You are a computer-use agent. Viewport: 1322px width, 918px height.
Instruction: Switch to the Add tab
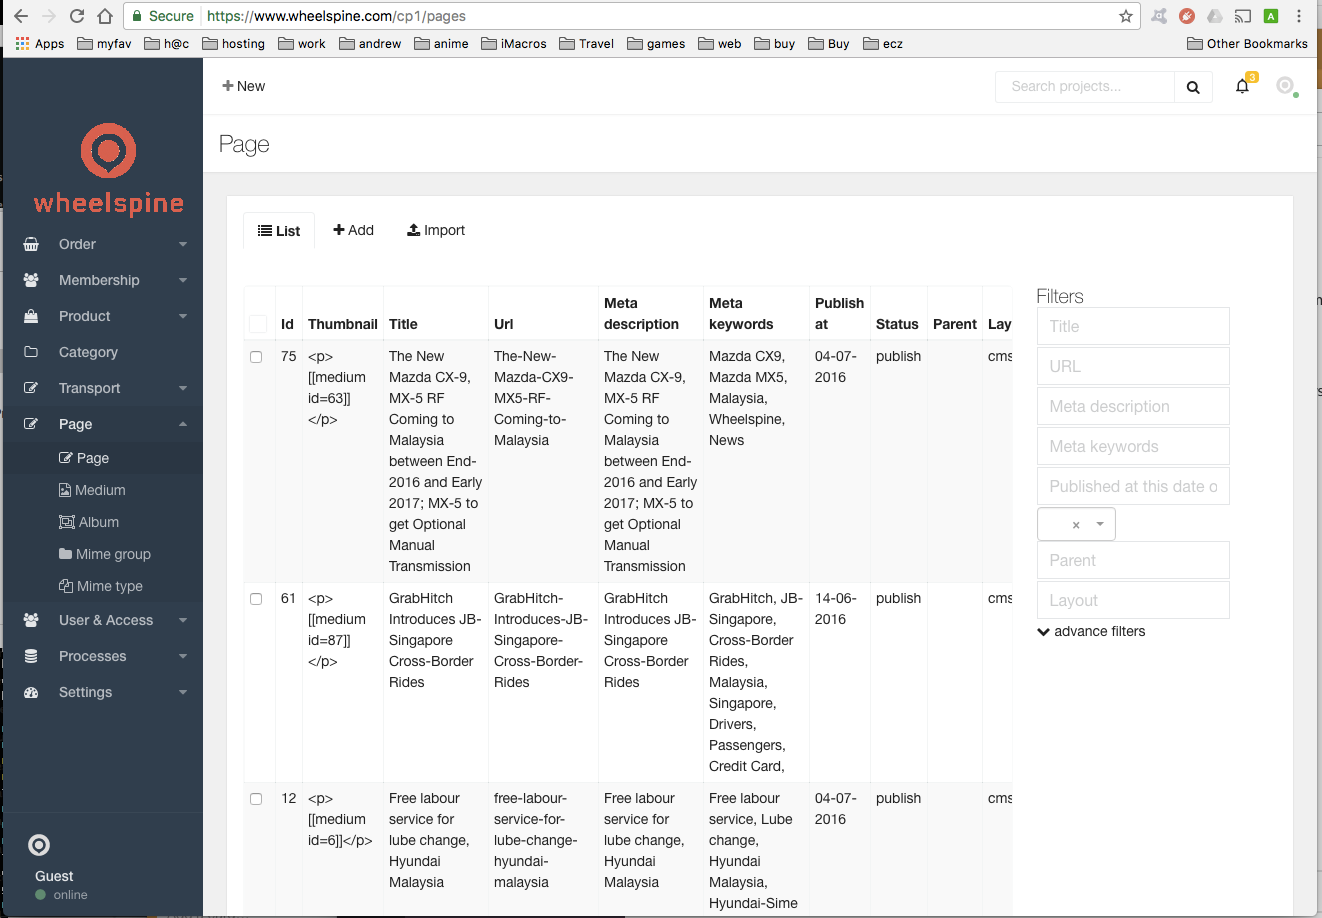pos(354,230)
